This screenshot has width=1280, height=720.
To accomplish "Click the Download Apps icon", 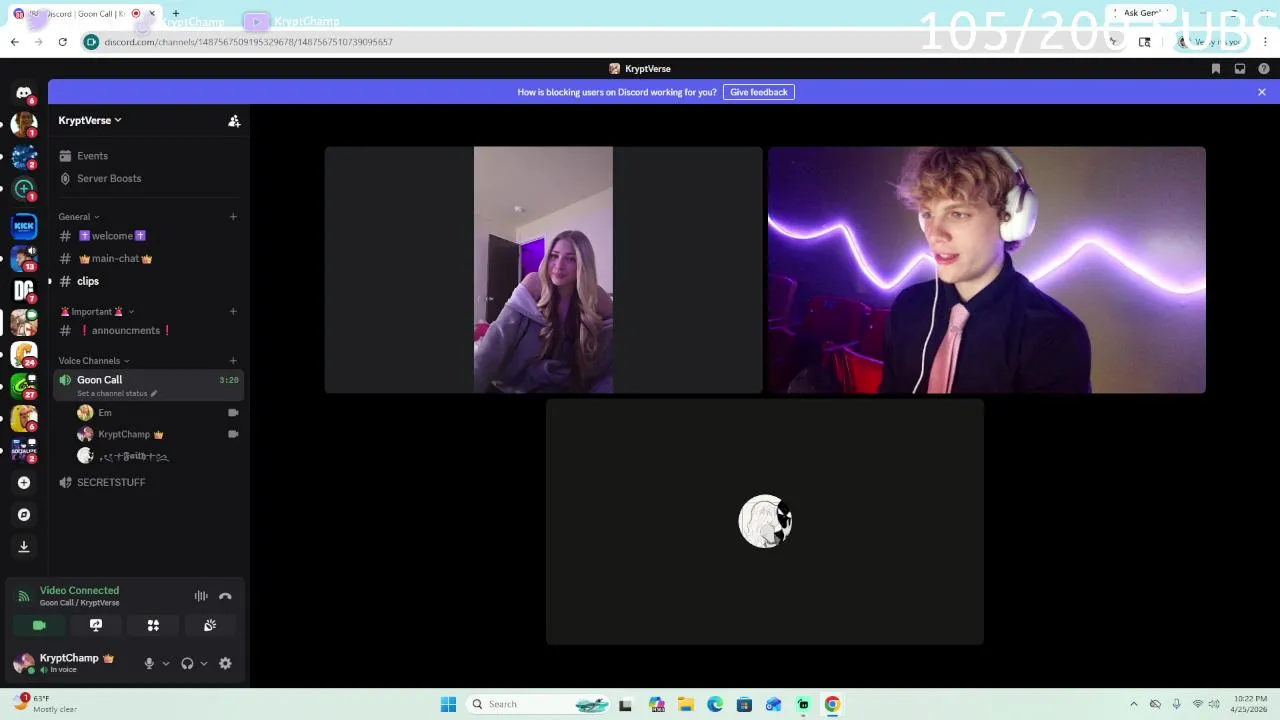I will (24, 546).
